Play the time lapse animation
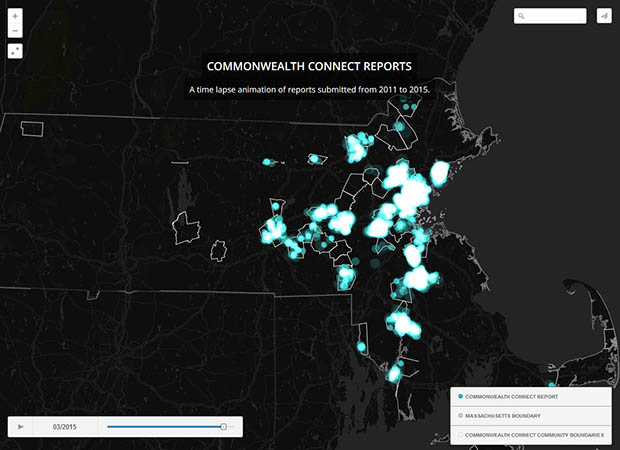The height and width of the screenshot is (450, 620). (x=21, y=427)
